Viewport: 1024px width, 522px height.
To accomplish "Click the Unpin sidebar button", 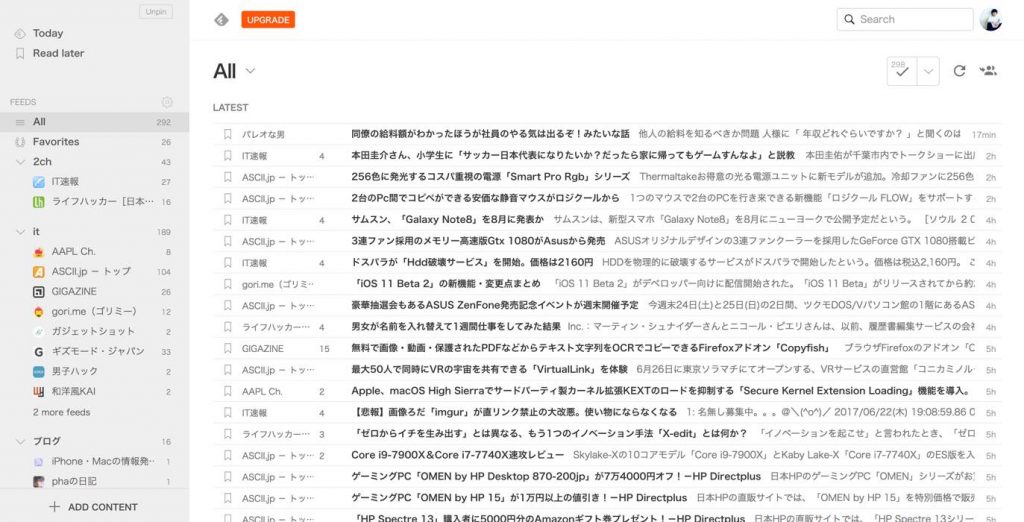I will 155,12.
